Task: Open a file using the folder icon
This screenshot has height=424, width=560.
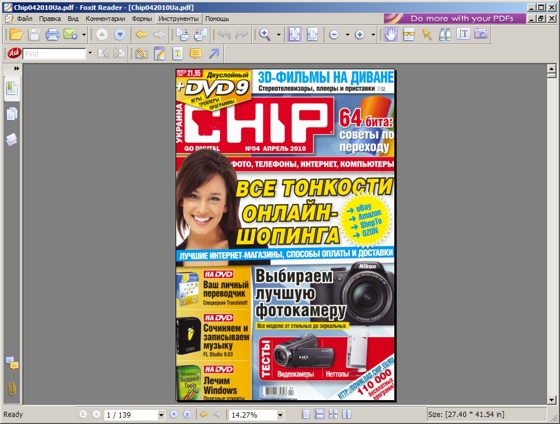Action: tap(16, 35)
